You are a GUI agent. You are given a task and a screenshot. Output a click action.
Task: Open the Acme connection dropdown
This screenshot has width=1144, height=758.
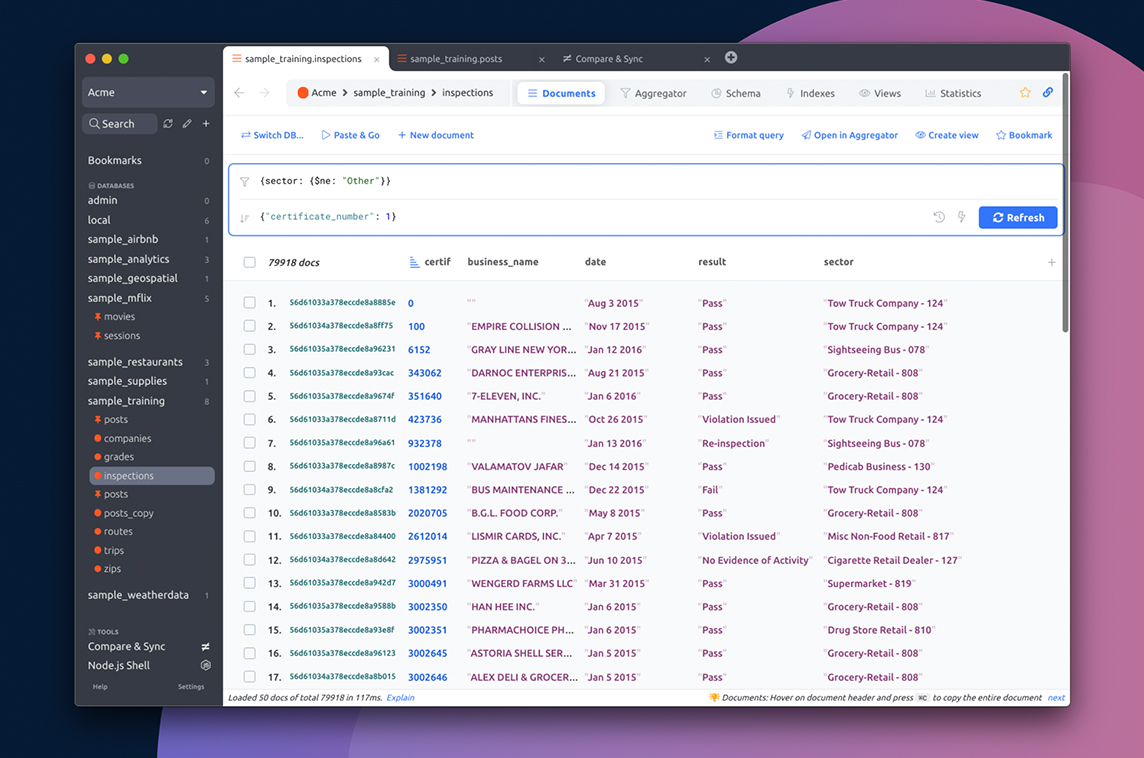148,93
